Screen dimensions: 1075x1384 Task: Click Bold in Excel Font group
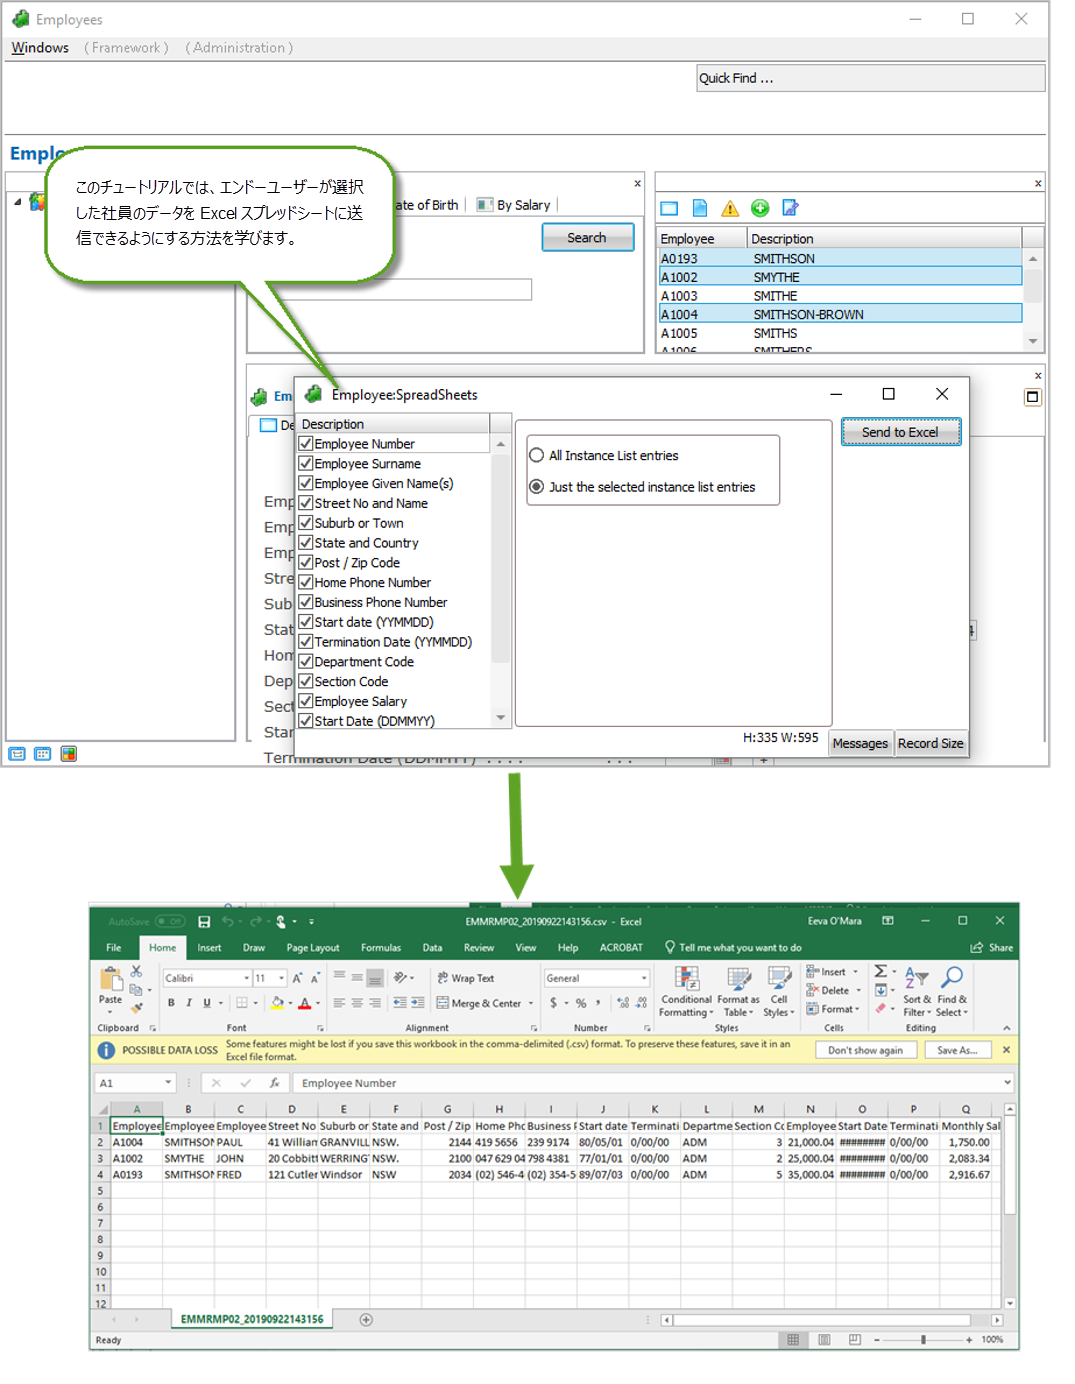(171, 1003)
